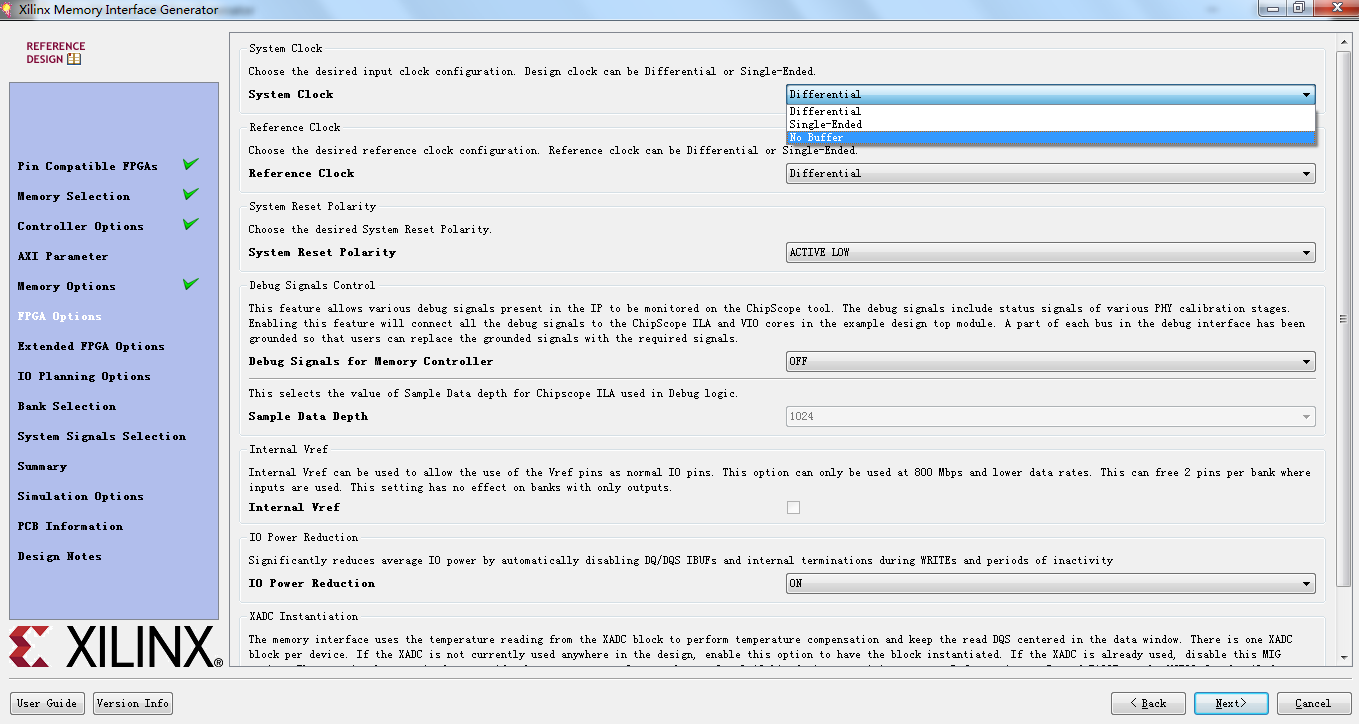
Task: Go to IO Planning Options step
Action: 84,376
